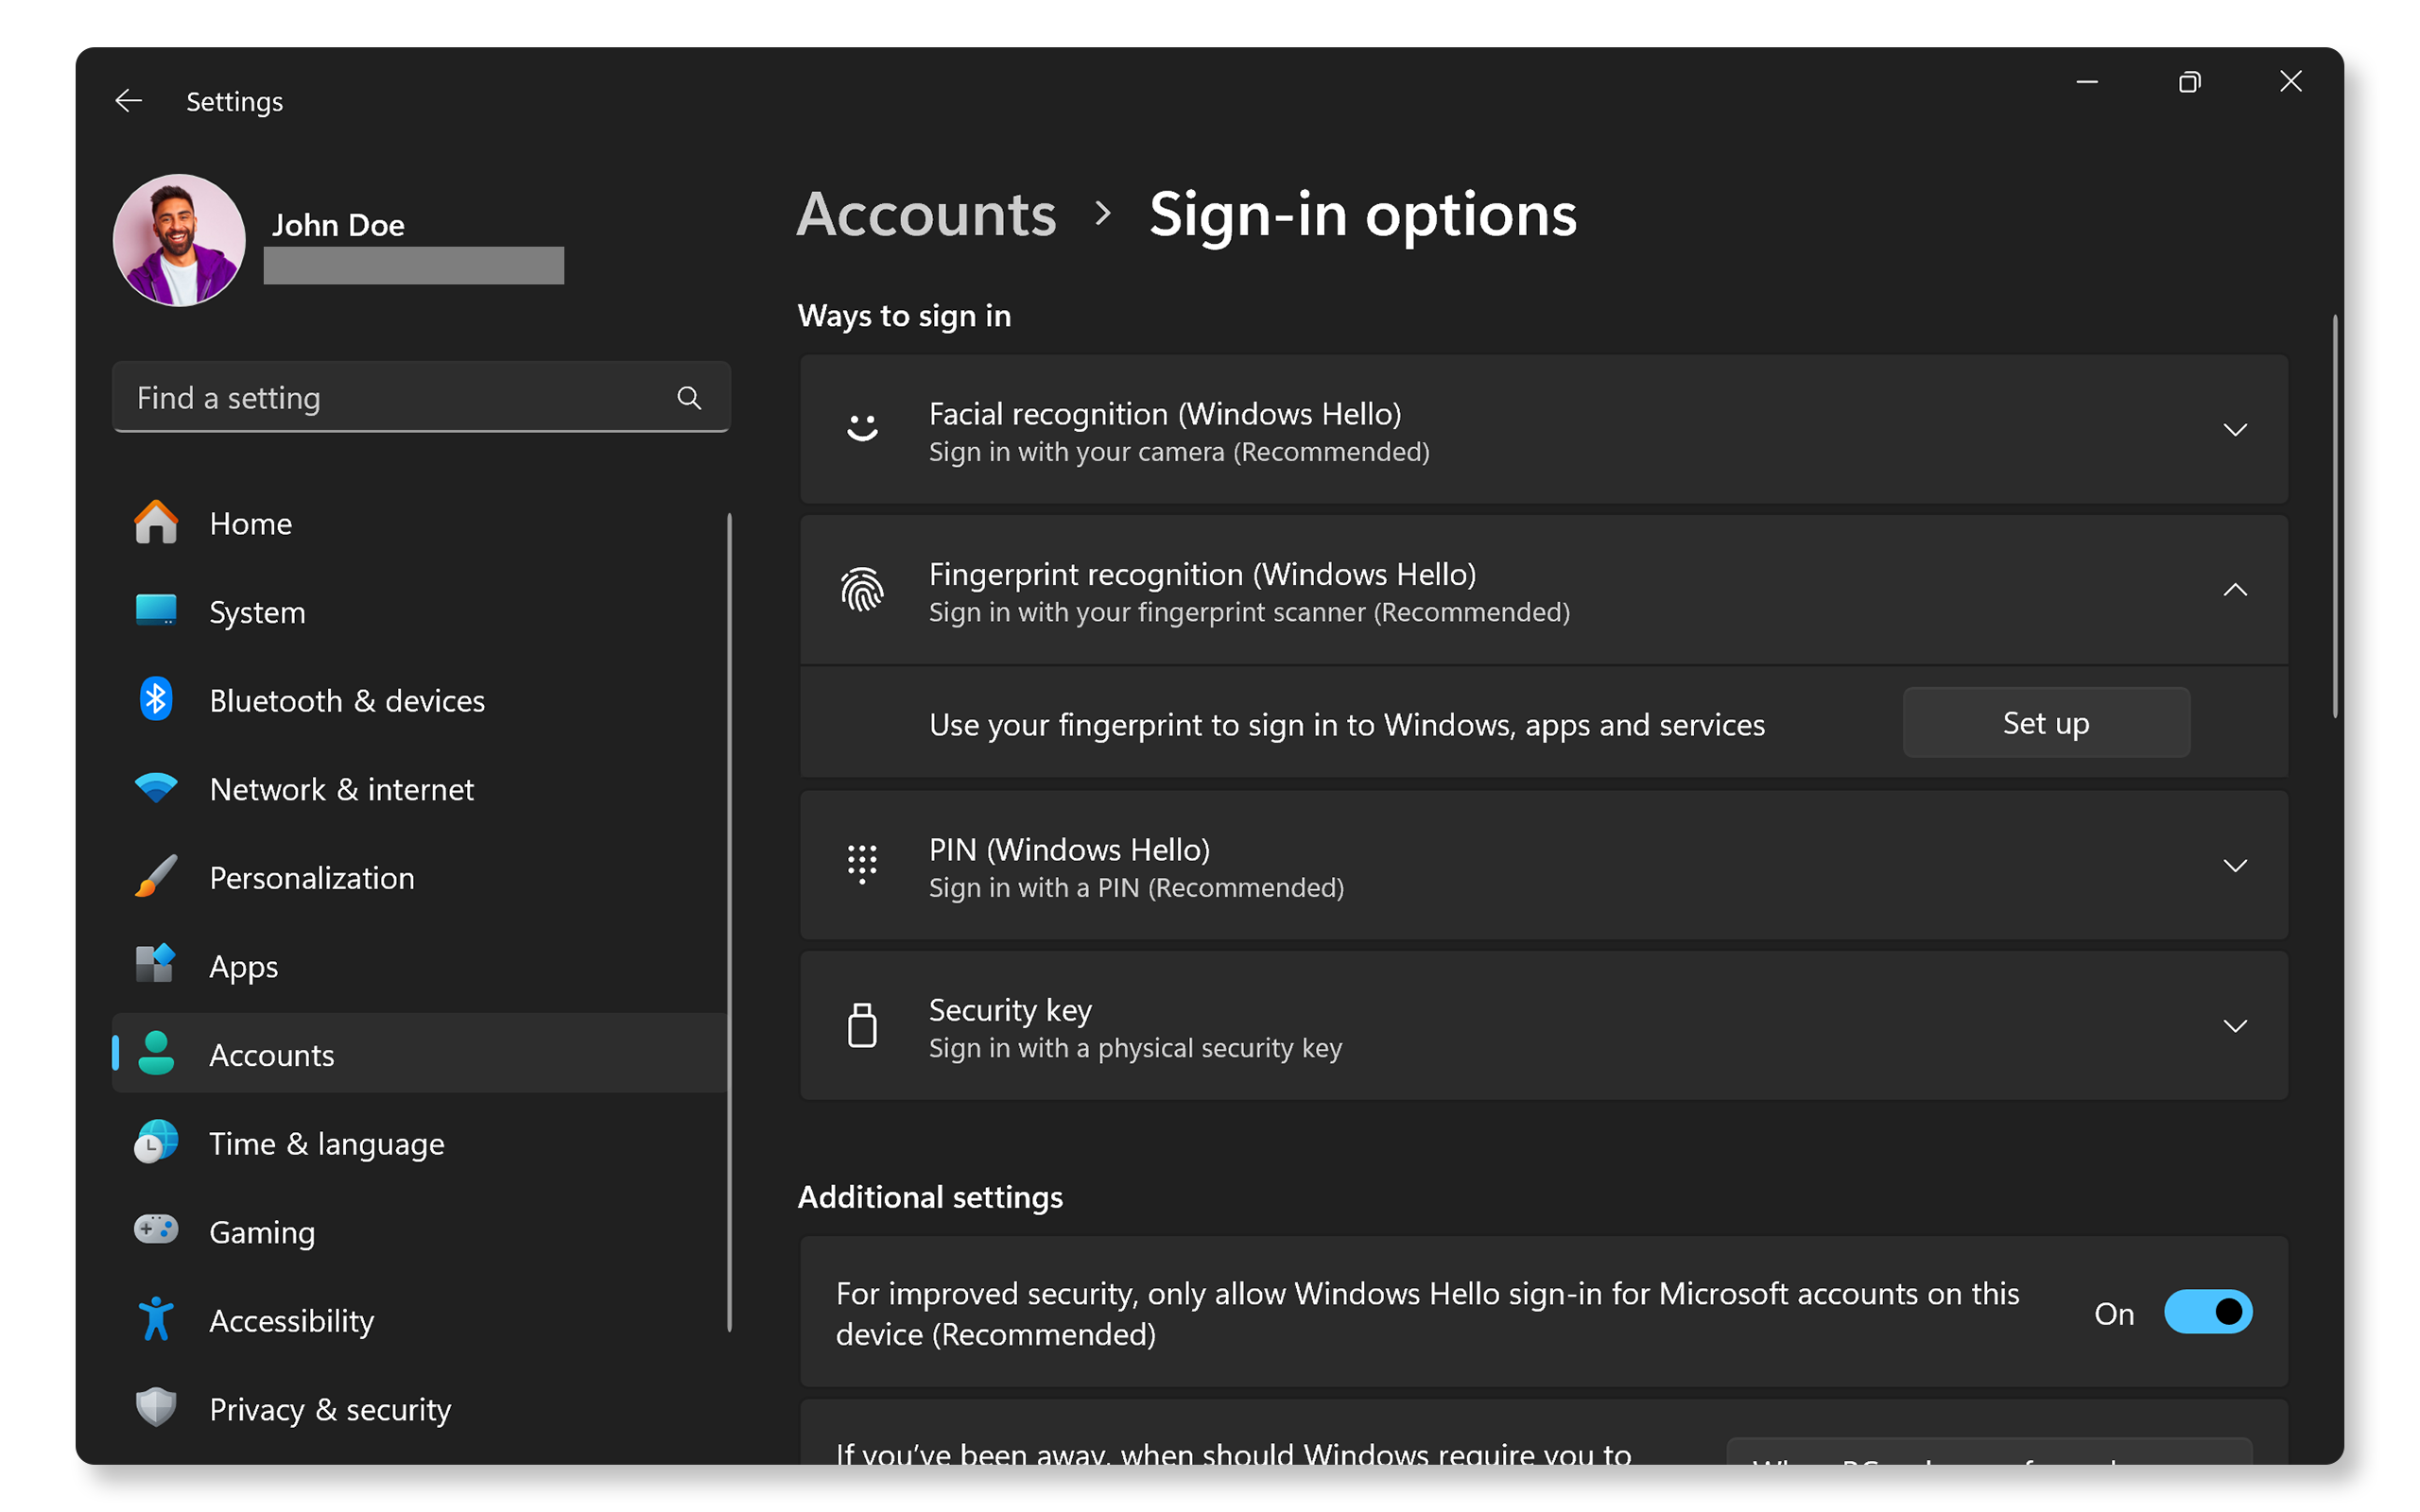Click the Security key icon
The width and height of the screenshot is (2420, 1512).
point(860,1024)
